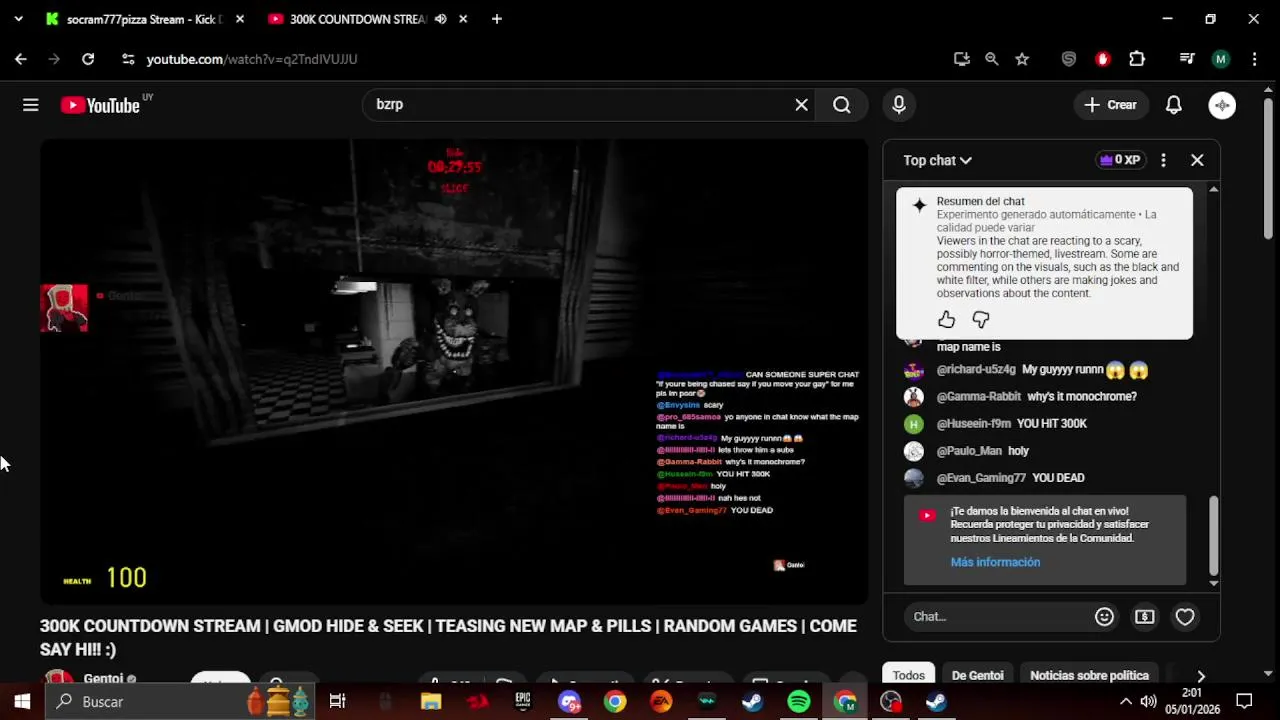Open @Huseein-f9m YOU HIT 300K message
The image size is (1280, 720).
point(996,424)
